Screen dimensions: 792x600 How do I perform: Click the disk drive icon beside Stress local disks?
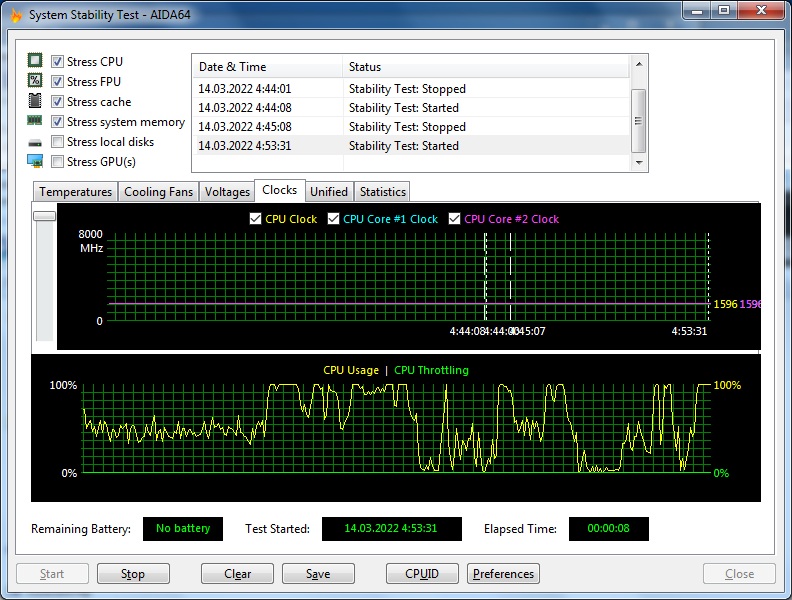tap(35, 142)
